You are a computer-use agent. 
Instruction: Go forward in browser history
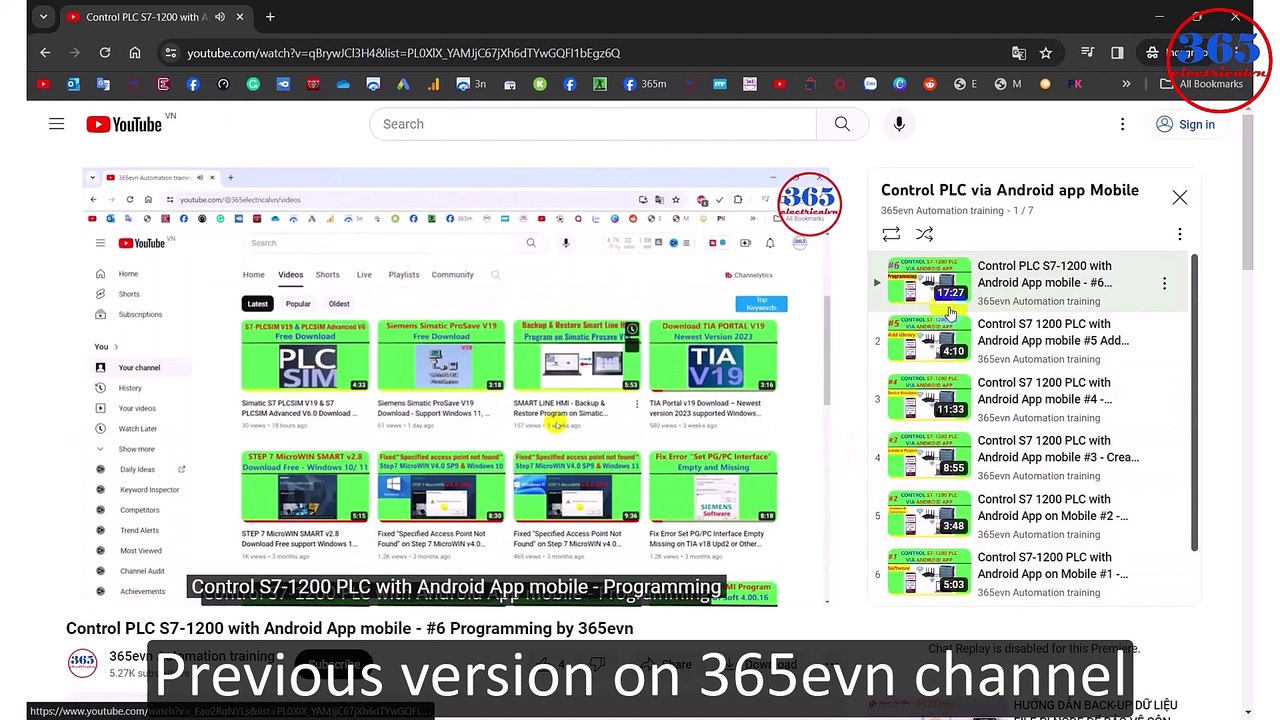(x=75, y=53)
